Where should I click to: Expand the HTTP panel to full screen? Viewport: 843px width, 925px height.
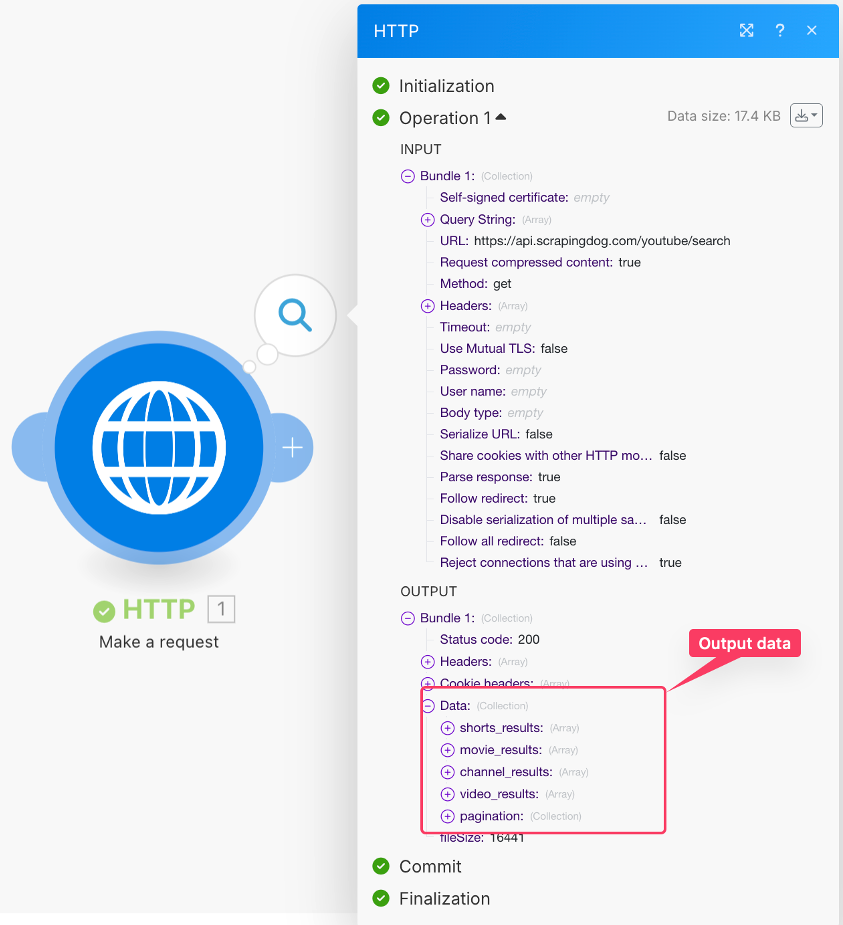(746, 31)
